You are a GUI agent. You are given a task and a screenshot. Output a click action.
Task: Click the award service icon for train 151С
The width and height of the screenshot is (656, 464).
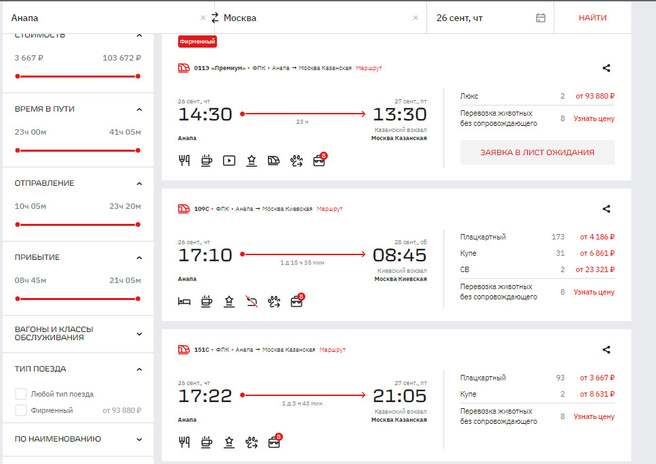pos(229,442)
